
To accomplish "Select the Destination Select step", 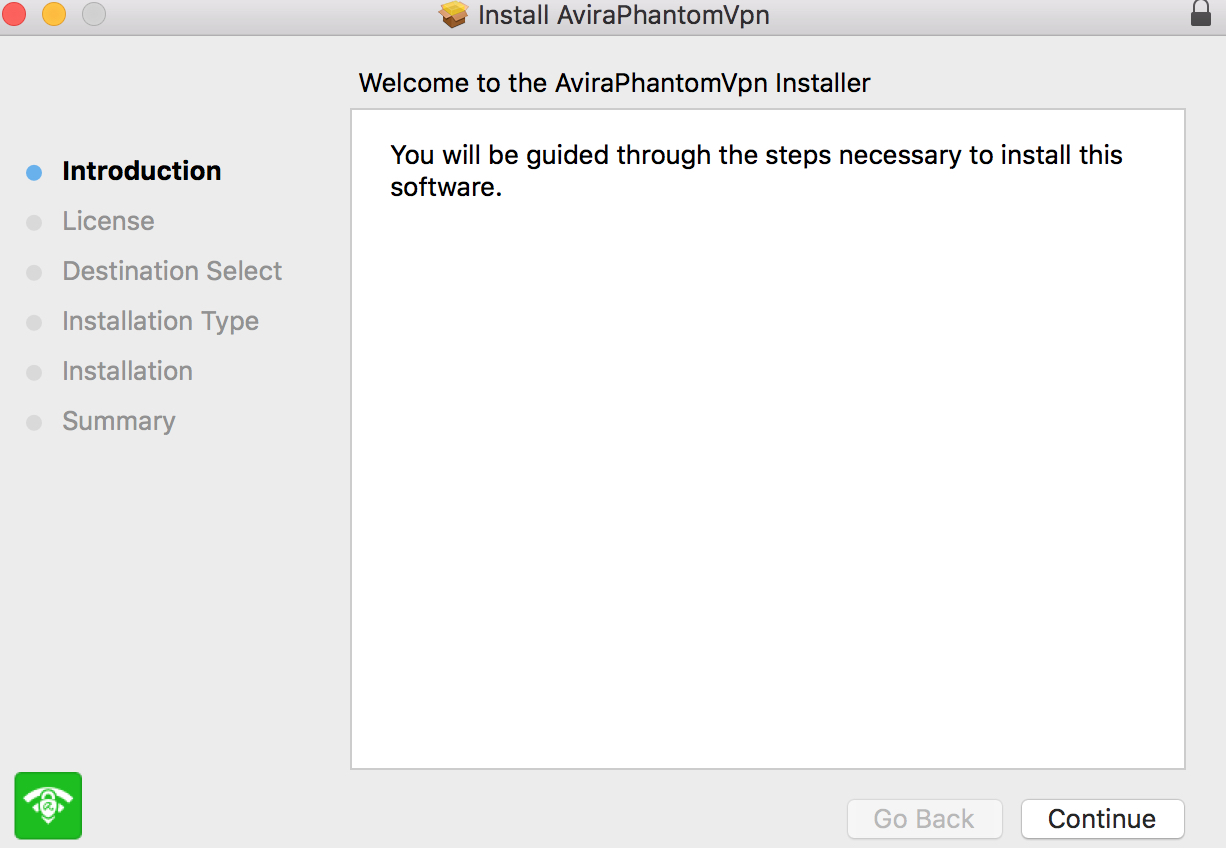I will pos(172,271).
